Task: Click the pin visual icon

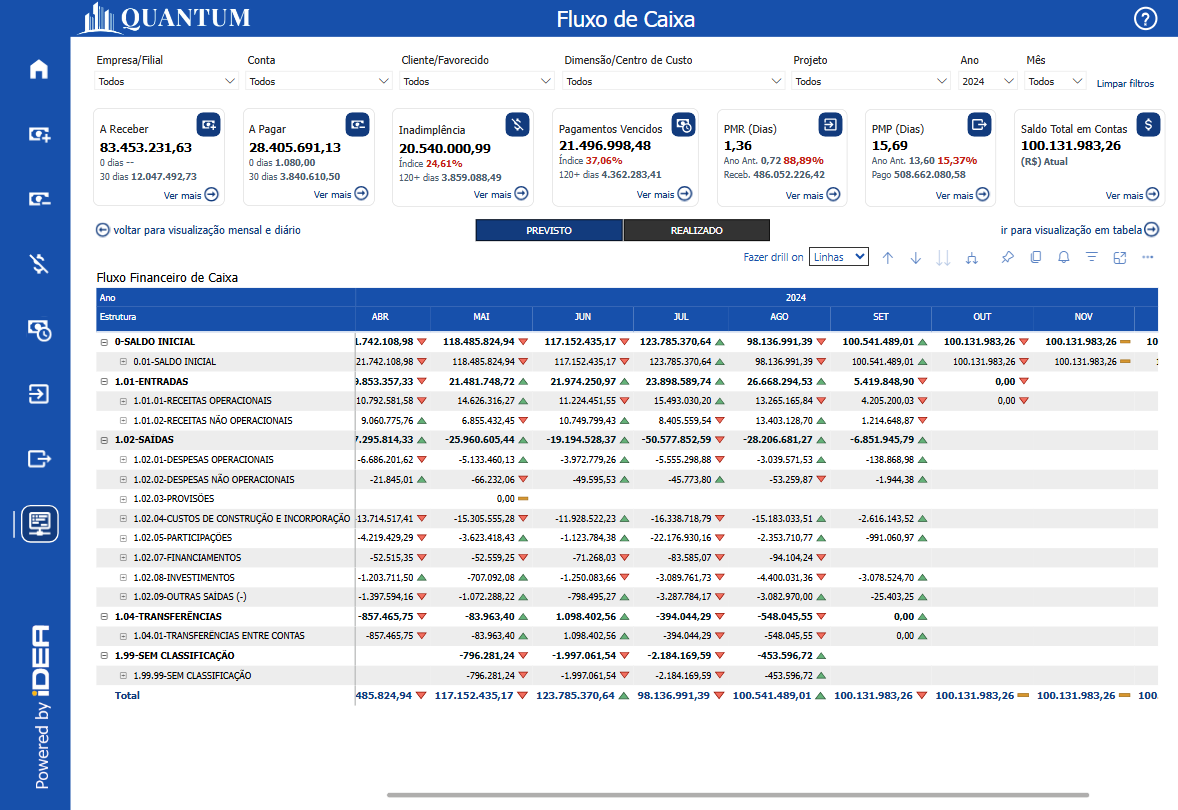Action: [1007, 258]
